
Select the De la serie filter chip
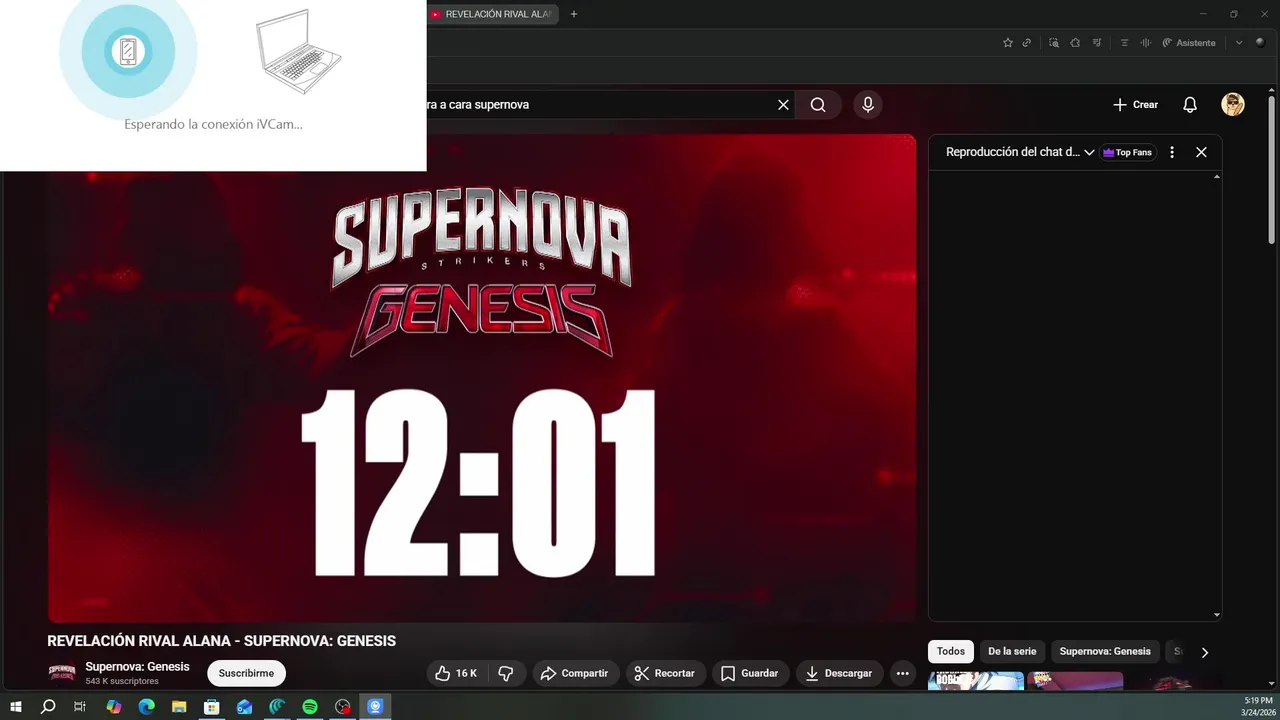1012,651
